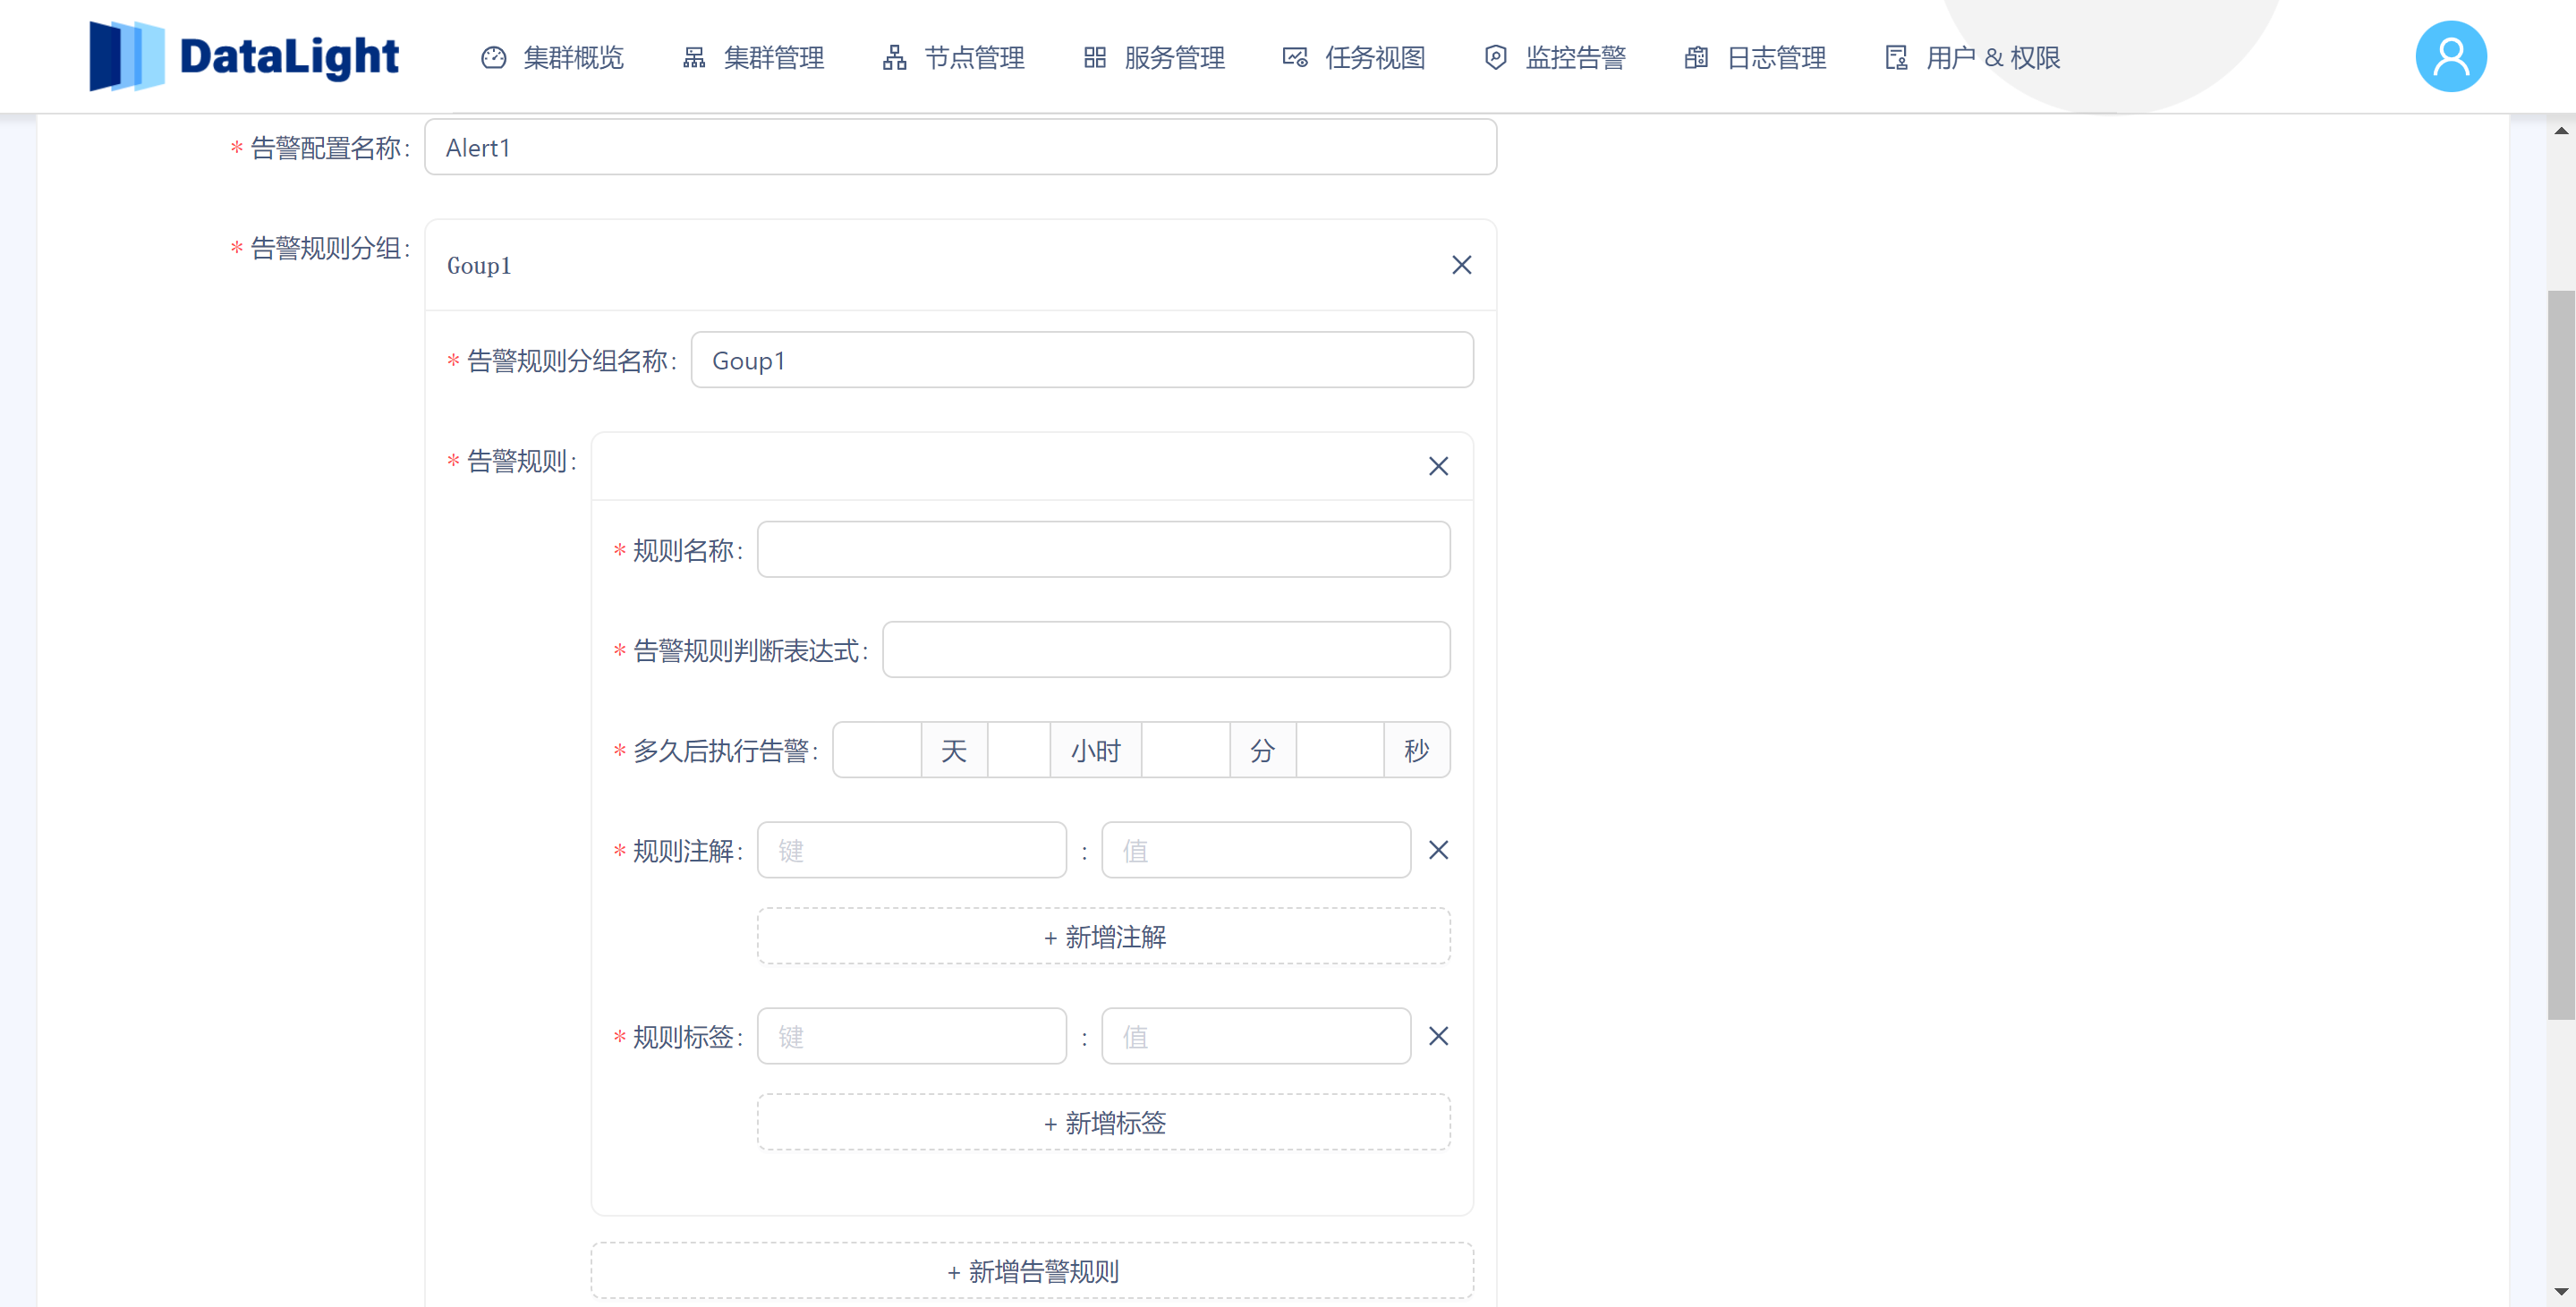Click the 日志管理 log icon
The image size is (2576, 1307).
pyautogui.click(x=1697, y=58)
